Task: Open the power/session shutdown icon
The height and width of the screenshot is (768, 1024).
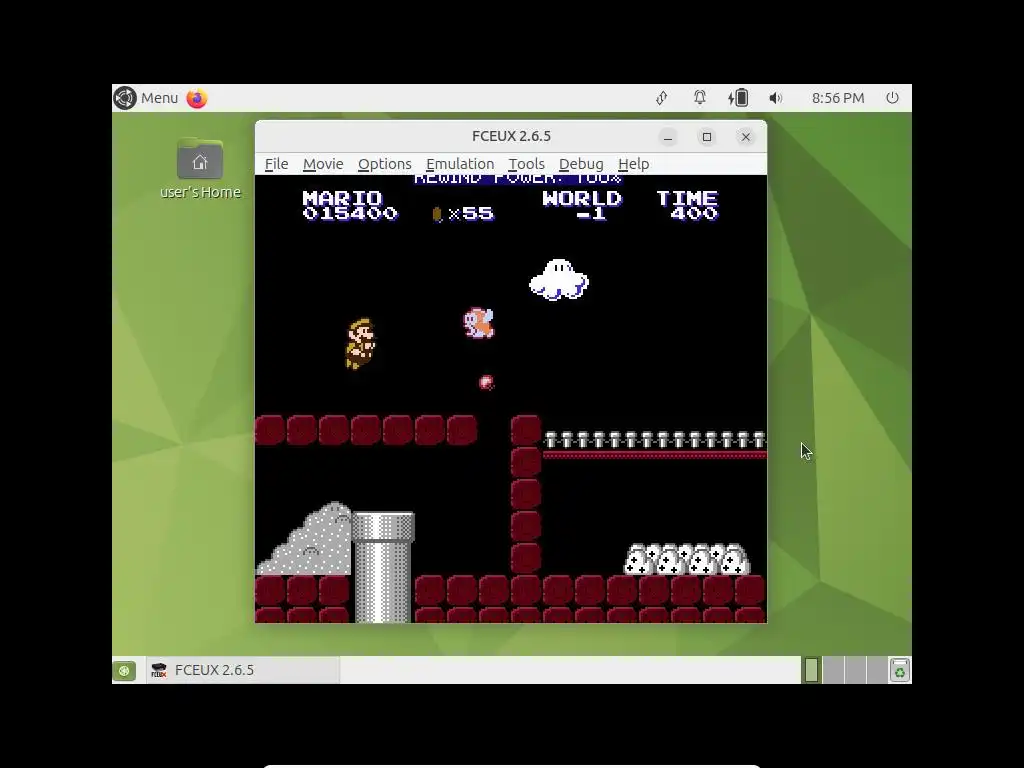Action: (892, 98)
